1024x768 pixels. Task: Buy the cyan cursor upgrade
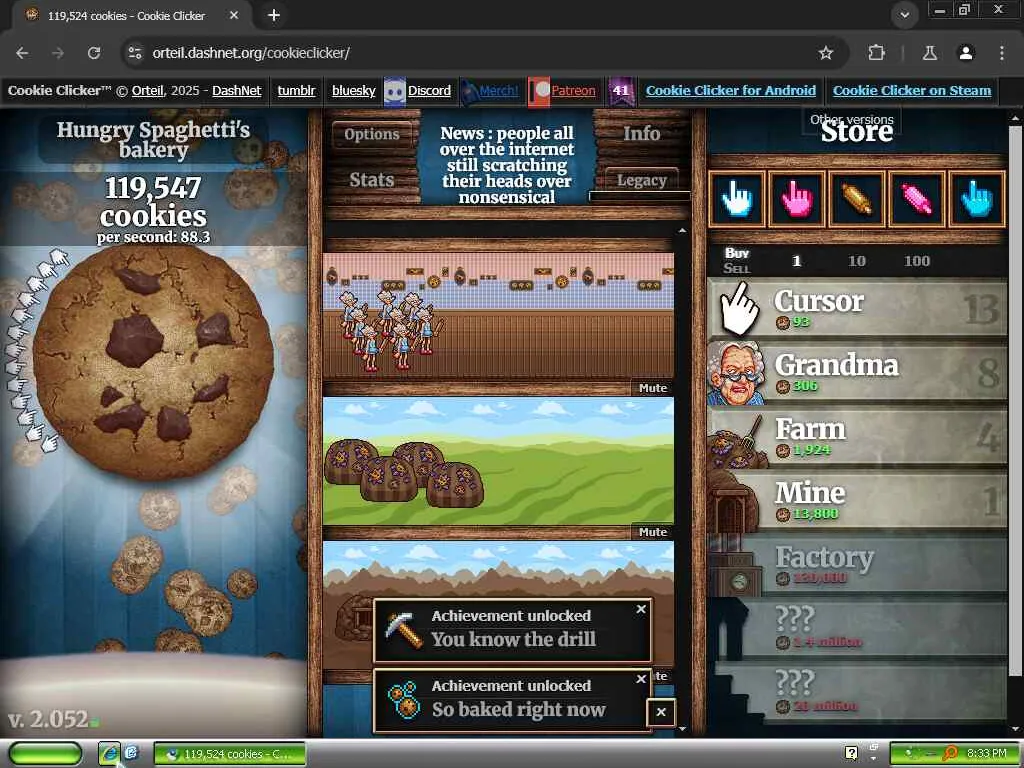tap(976, 199)
